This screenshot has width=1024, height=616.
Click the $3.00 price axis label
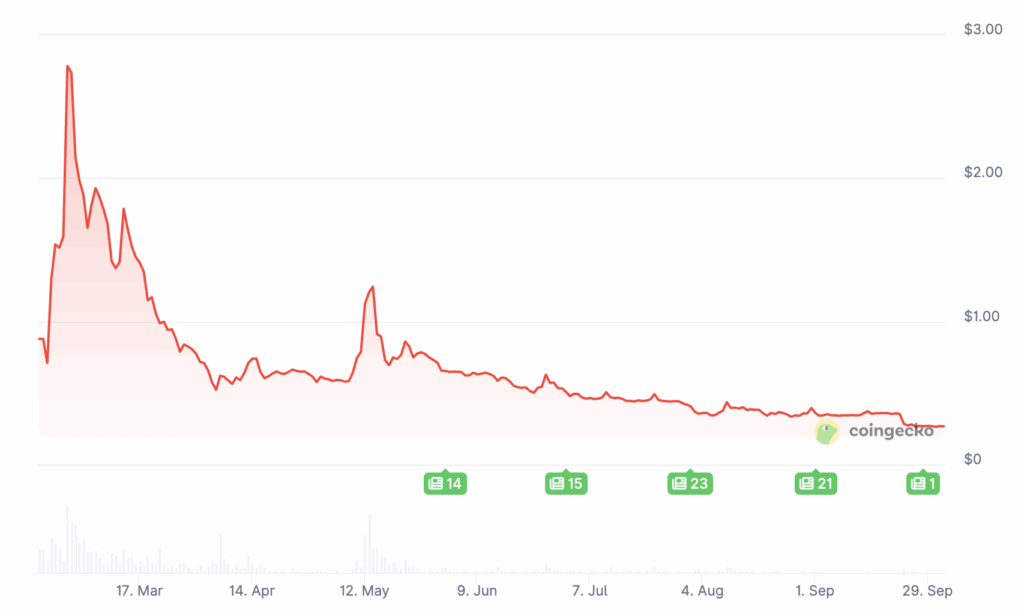tap(982, 29)
